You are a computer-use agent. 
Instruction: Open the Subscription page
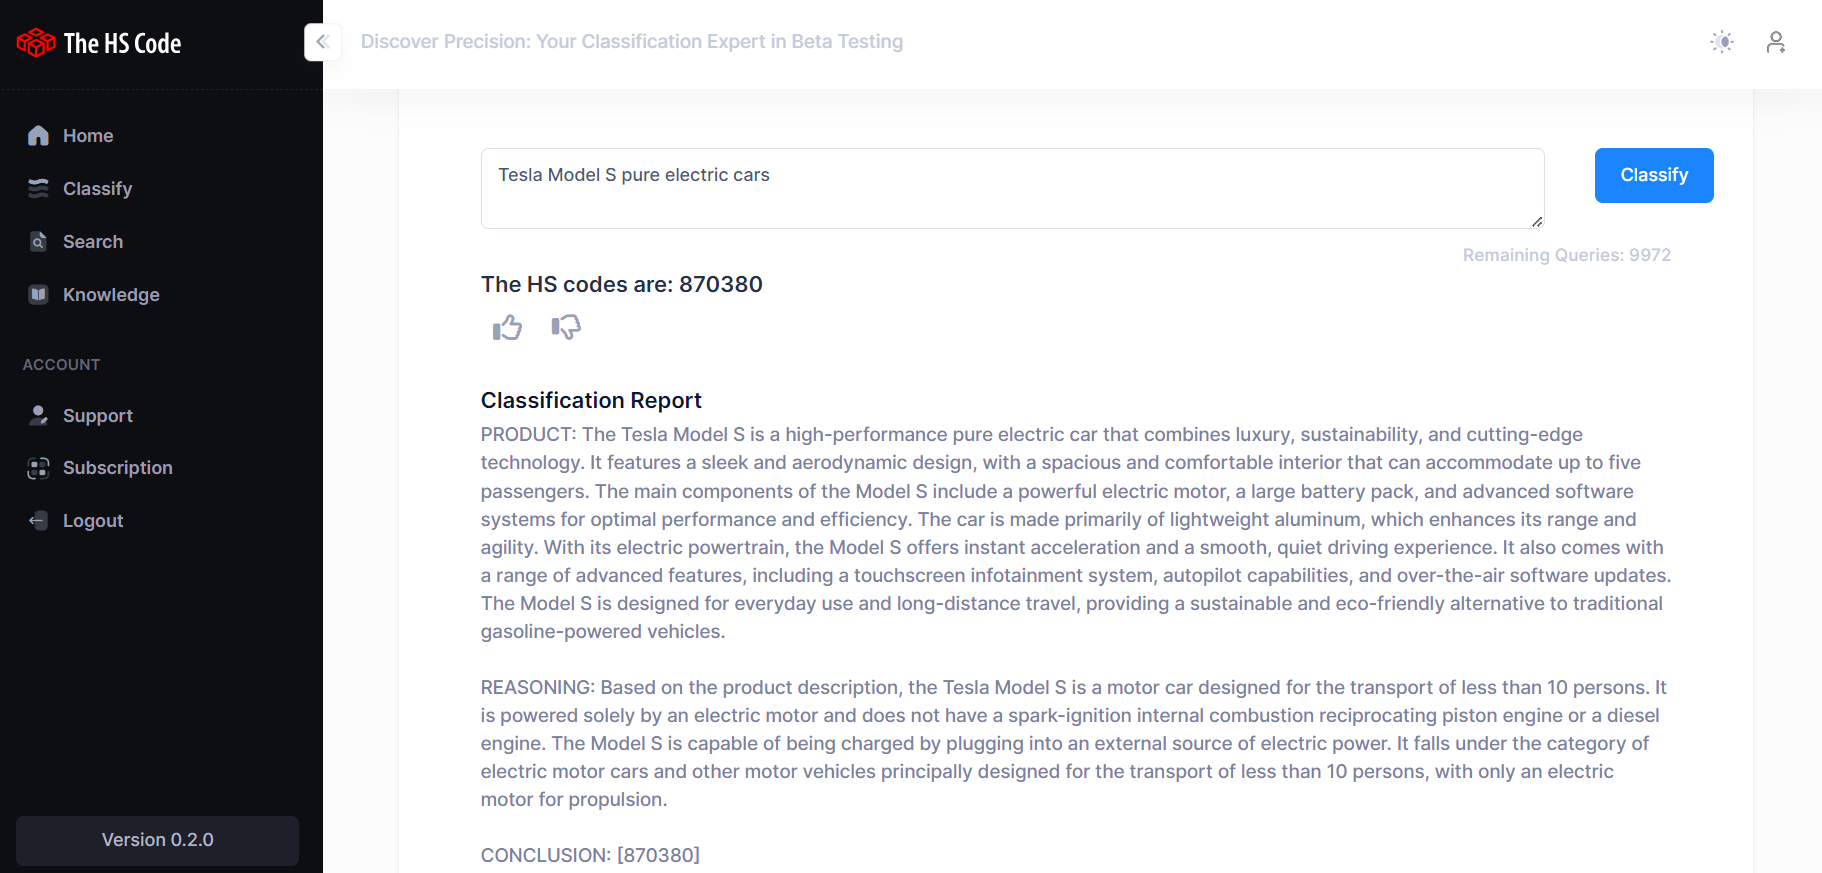coord(117,468)
